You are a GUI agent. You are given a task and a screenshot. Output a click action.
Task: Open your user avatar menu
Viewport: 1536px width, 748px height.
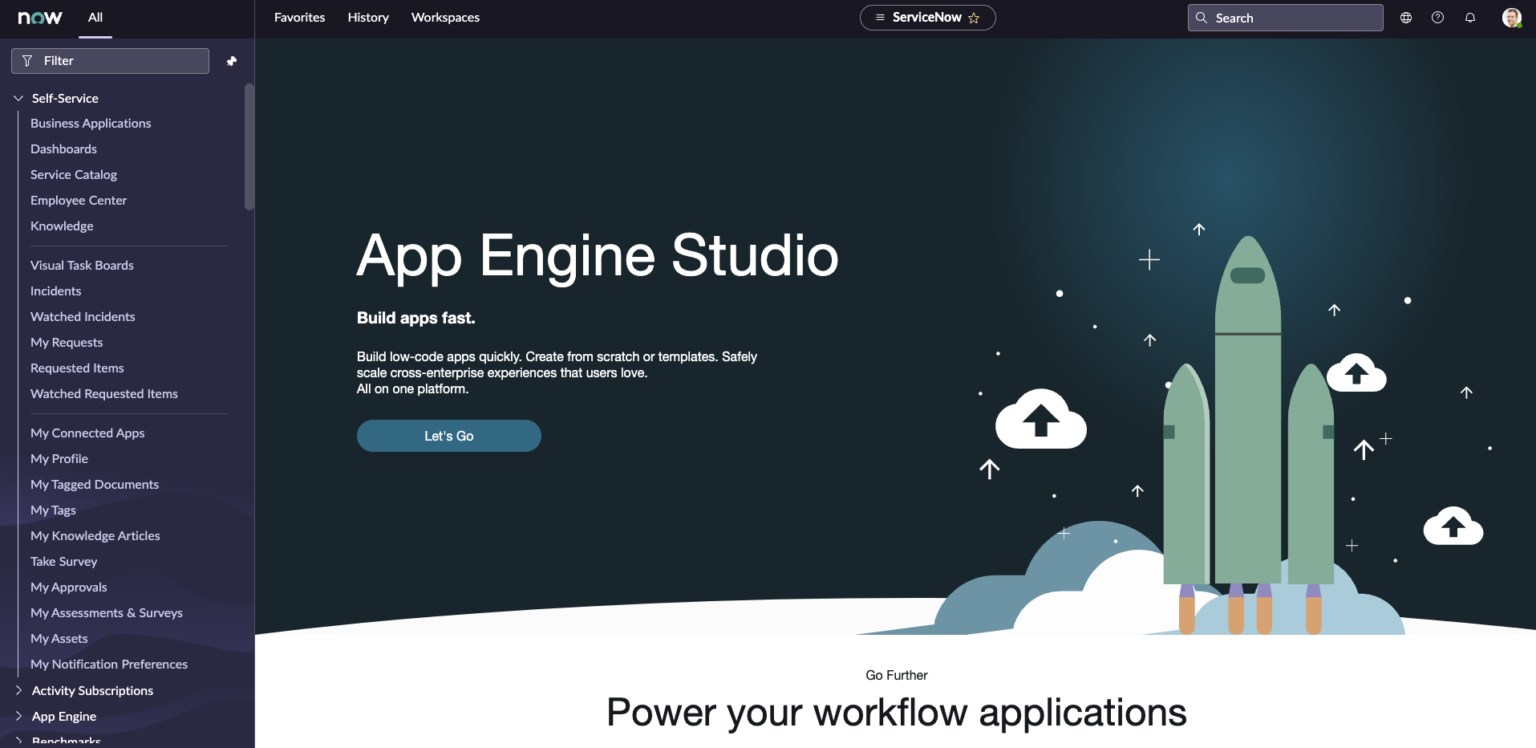tap(1511, 17)
